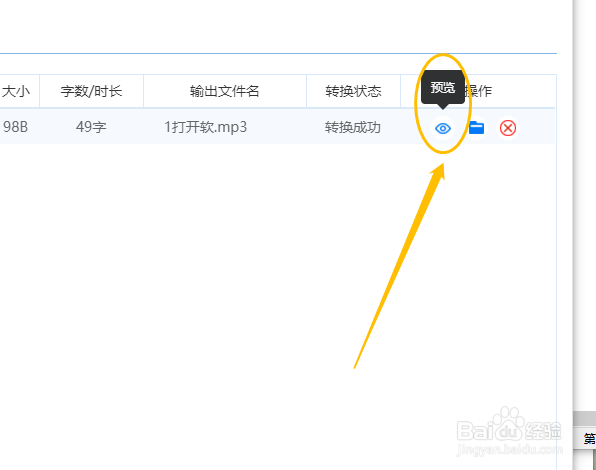Screen dimensions: 596x470
Task: Select the 大小 column header
Action: click(x=16, y=91)
